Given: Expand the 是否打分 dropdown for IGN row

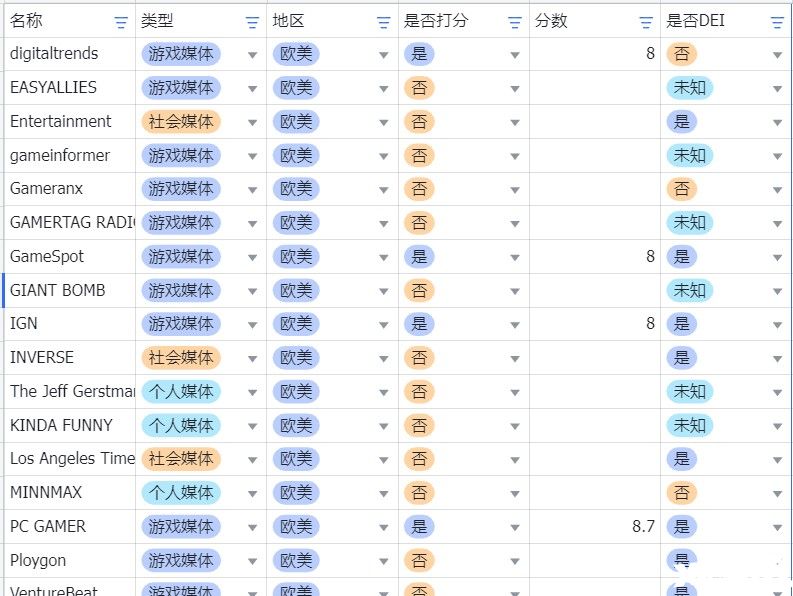Looking at the screenshot, I should coord(515,325).
